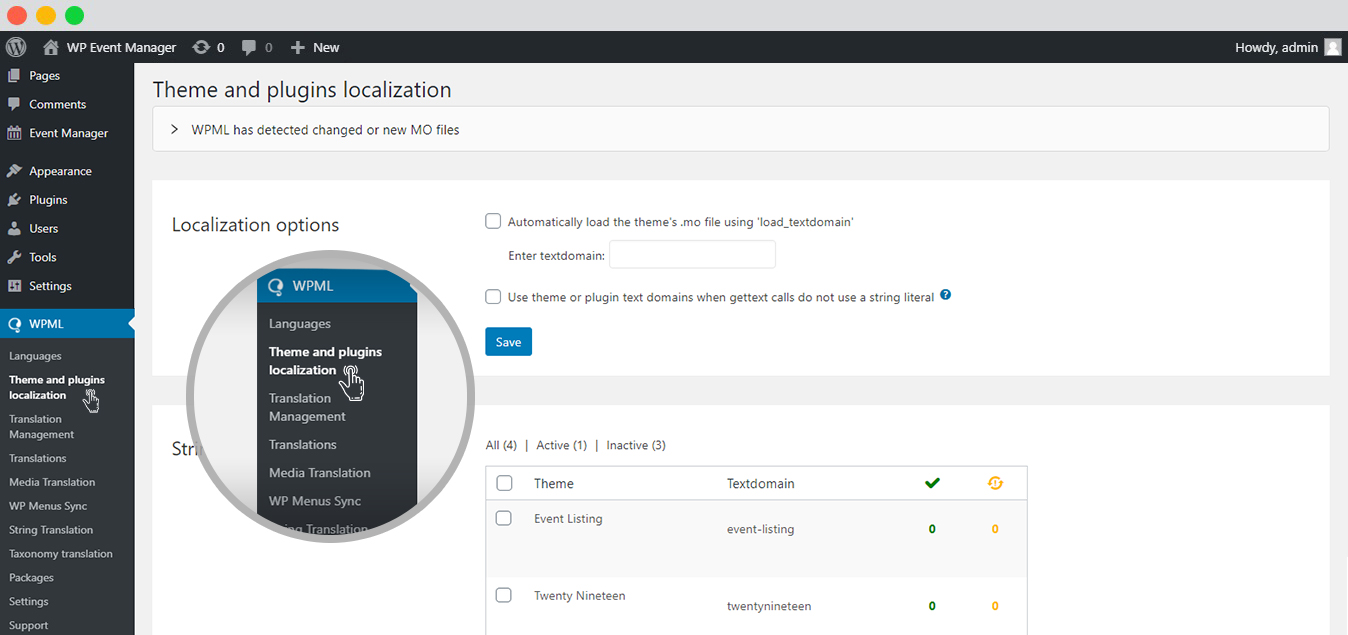Viewport: 1348px width, 635px height.
Task: Toggle use theme or plugin text domains checkbox
Action: 493,296
